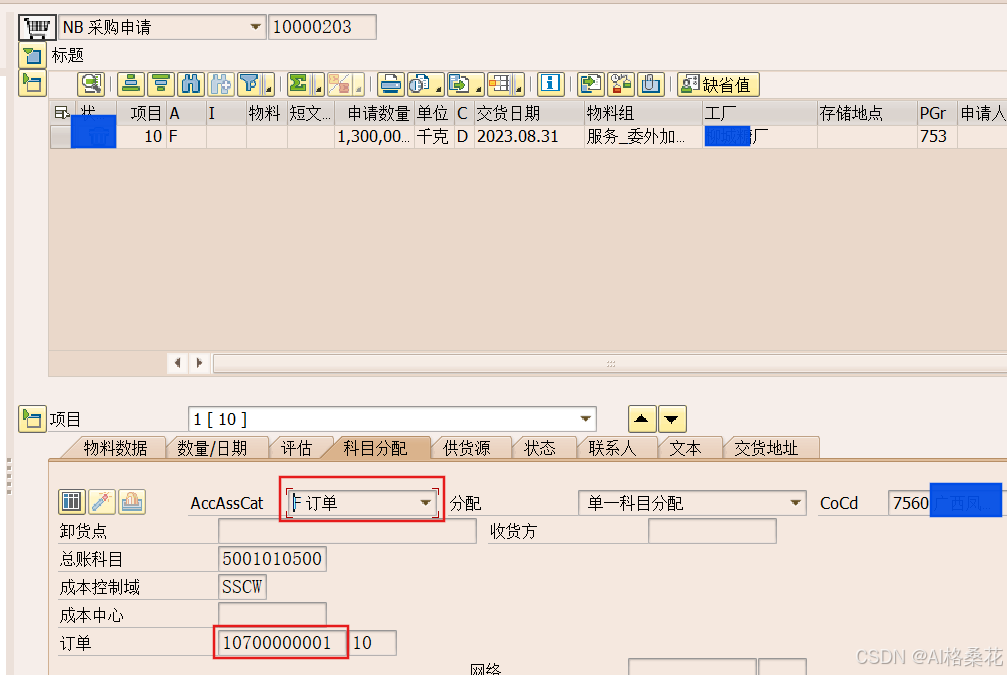
Task: Click the 项目 column header
Action: 142,114
